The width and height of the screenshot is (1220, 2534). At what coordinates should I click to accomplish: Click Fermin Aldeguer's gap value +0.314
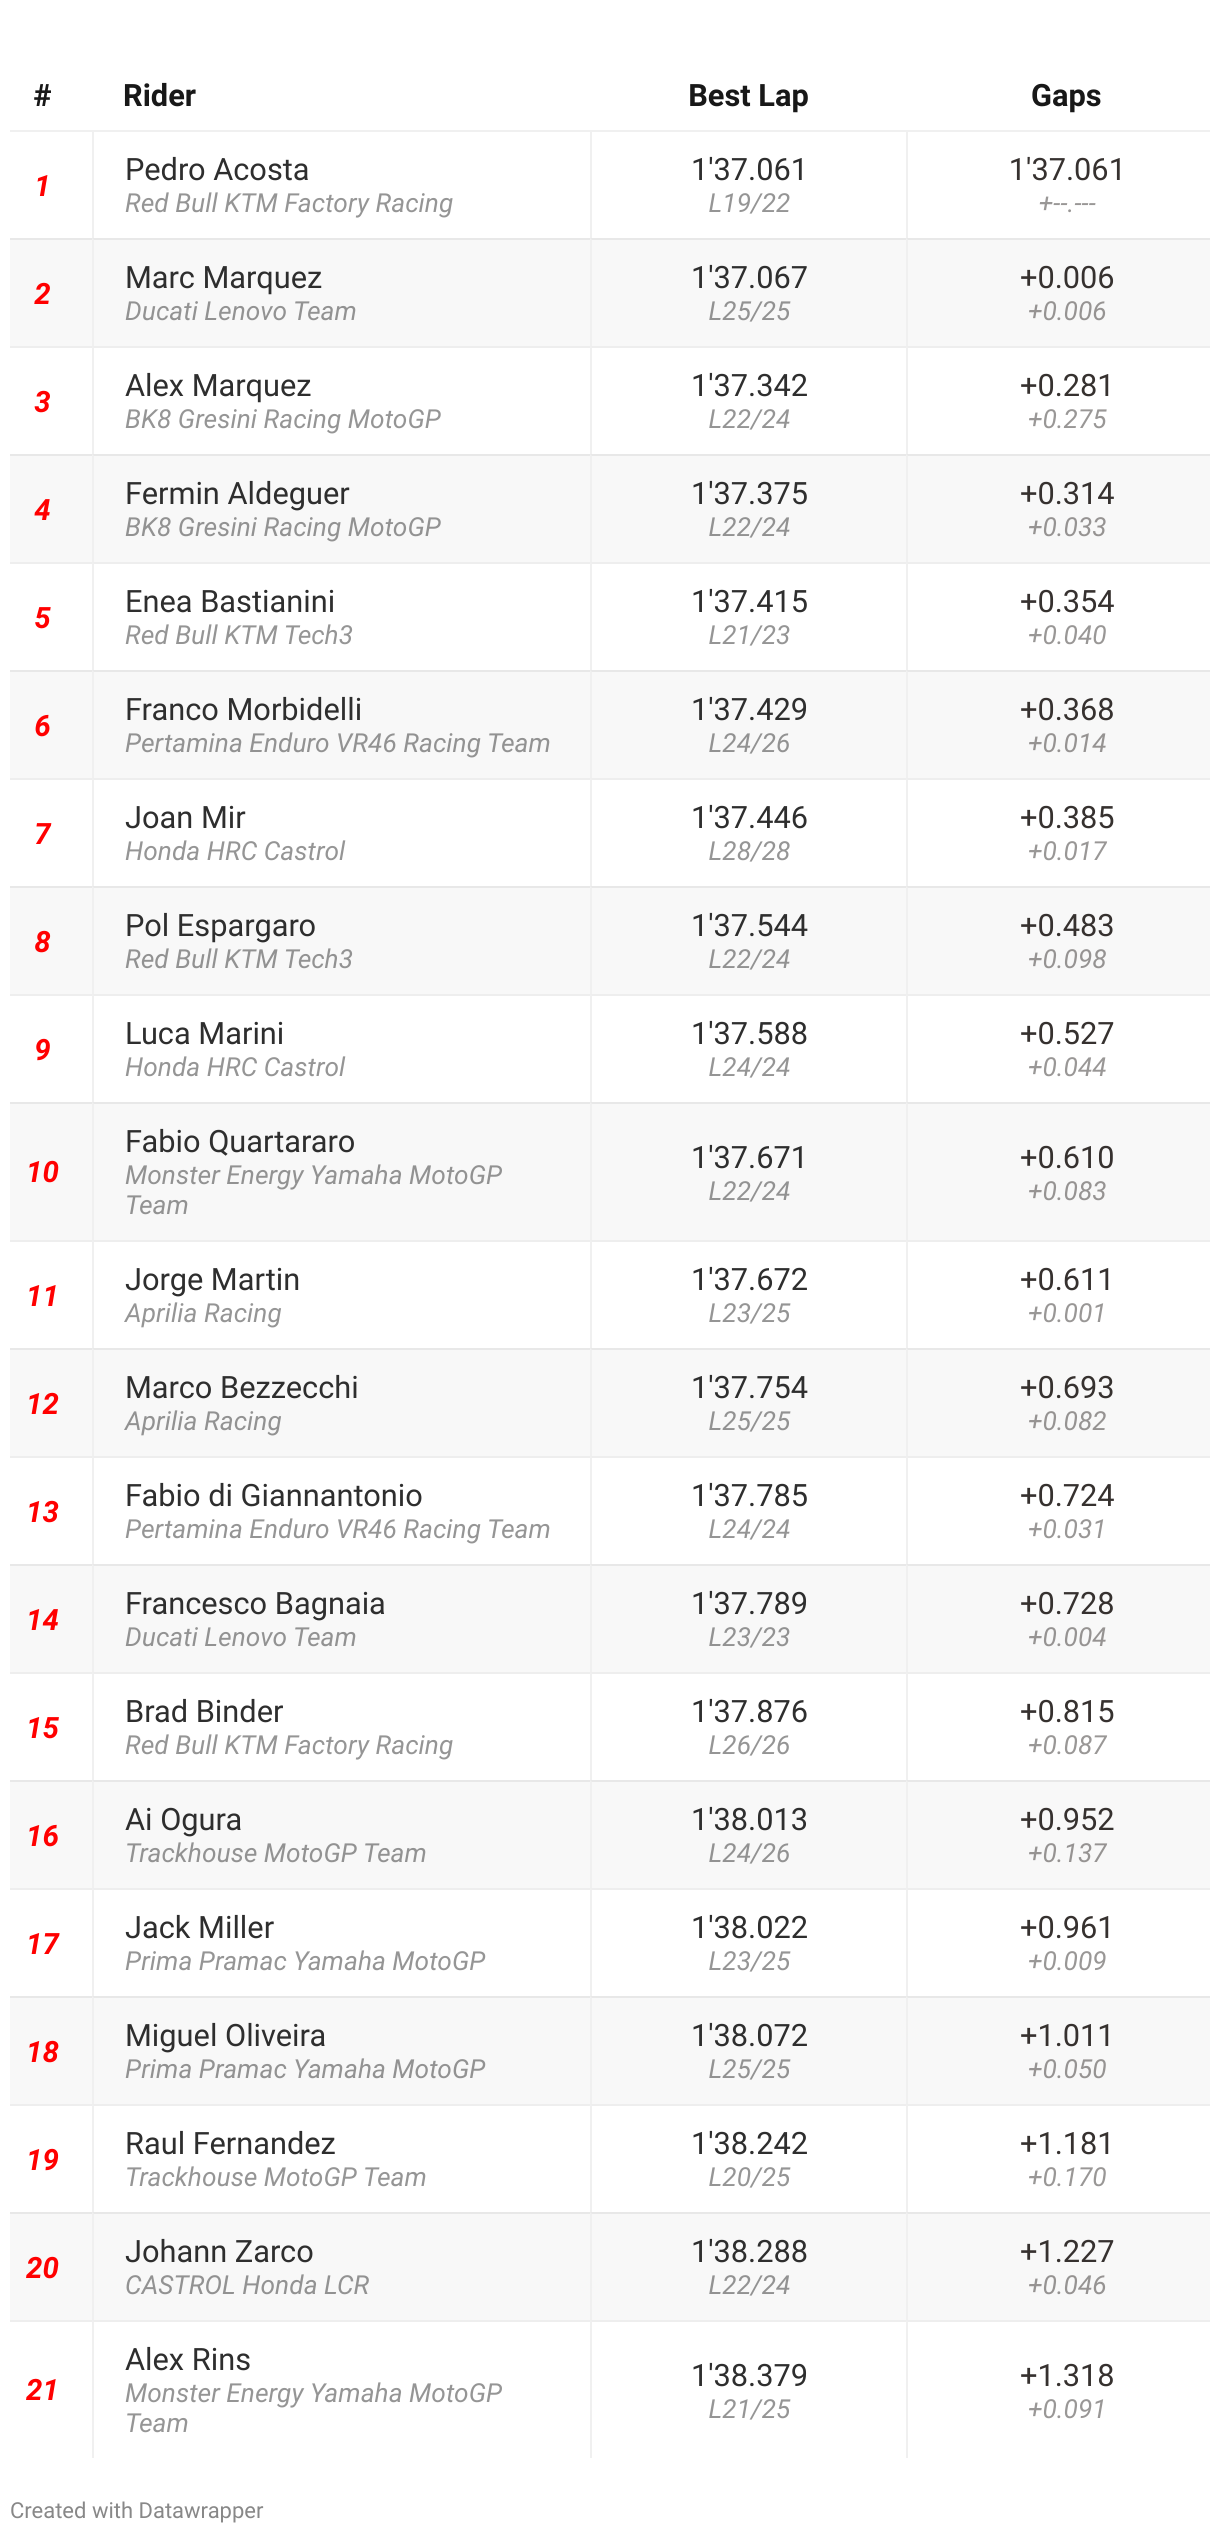pos(1066,494)
